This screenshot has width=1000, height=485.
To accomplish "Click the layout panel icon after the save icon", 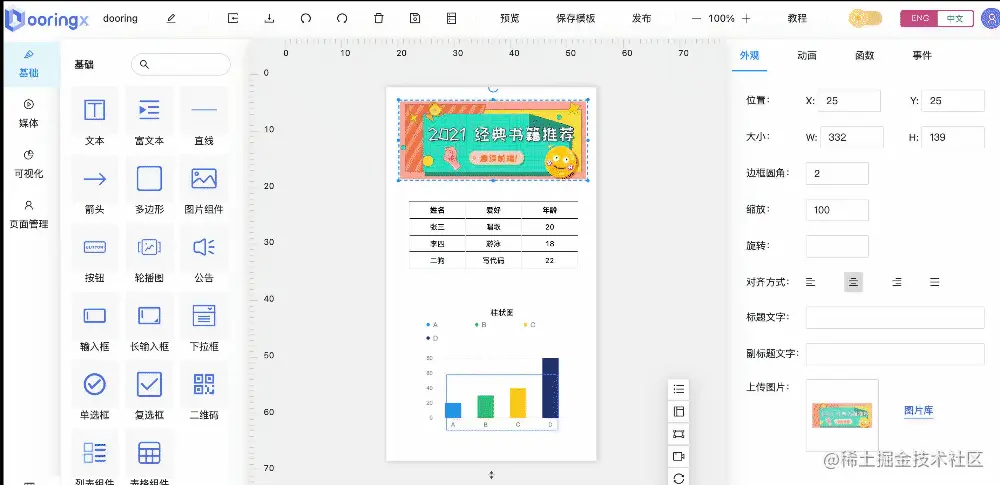I will 452,19.
